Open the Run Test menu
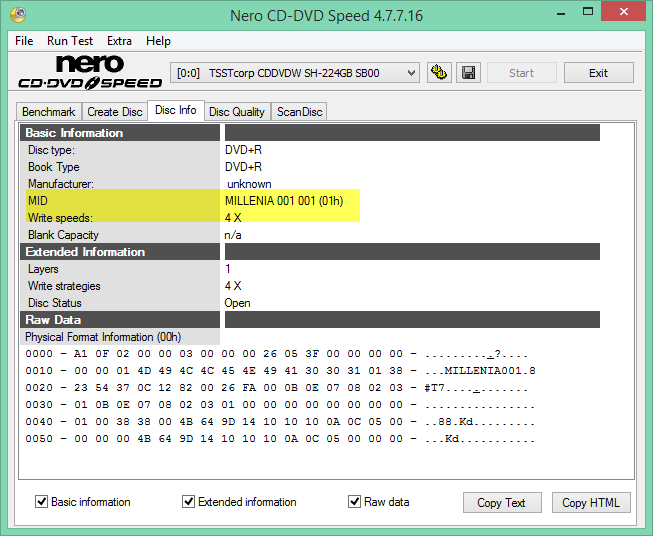This screenshot has width=653, height=536. tap(70, 41)
